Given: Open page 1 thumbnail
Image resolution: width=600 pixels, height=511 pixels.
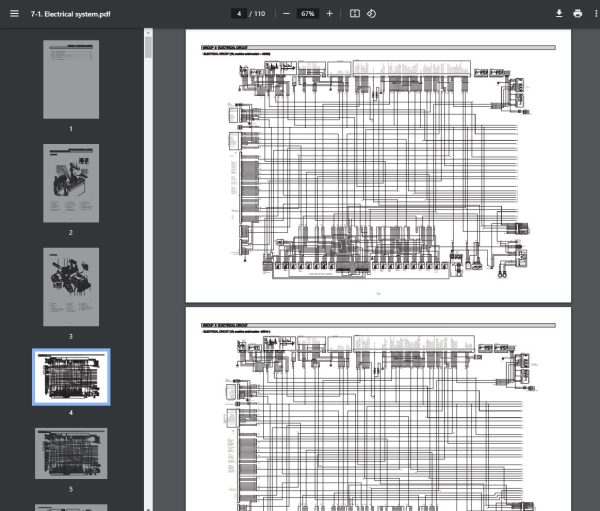Looking at the screenshot, I should tap(71, 79).
